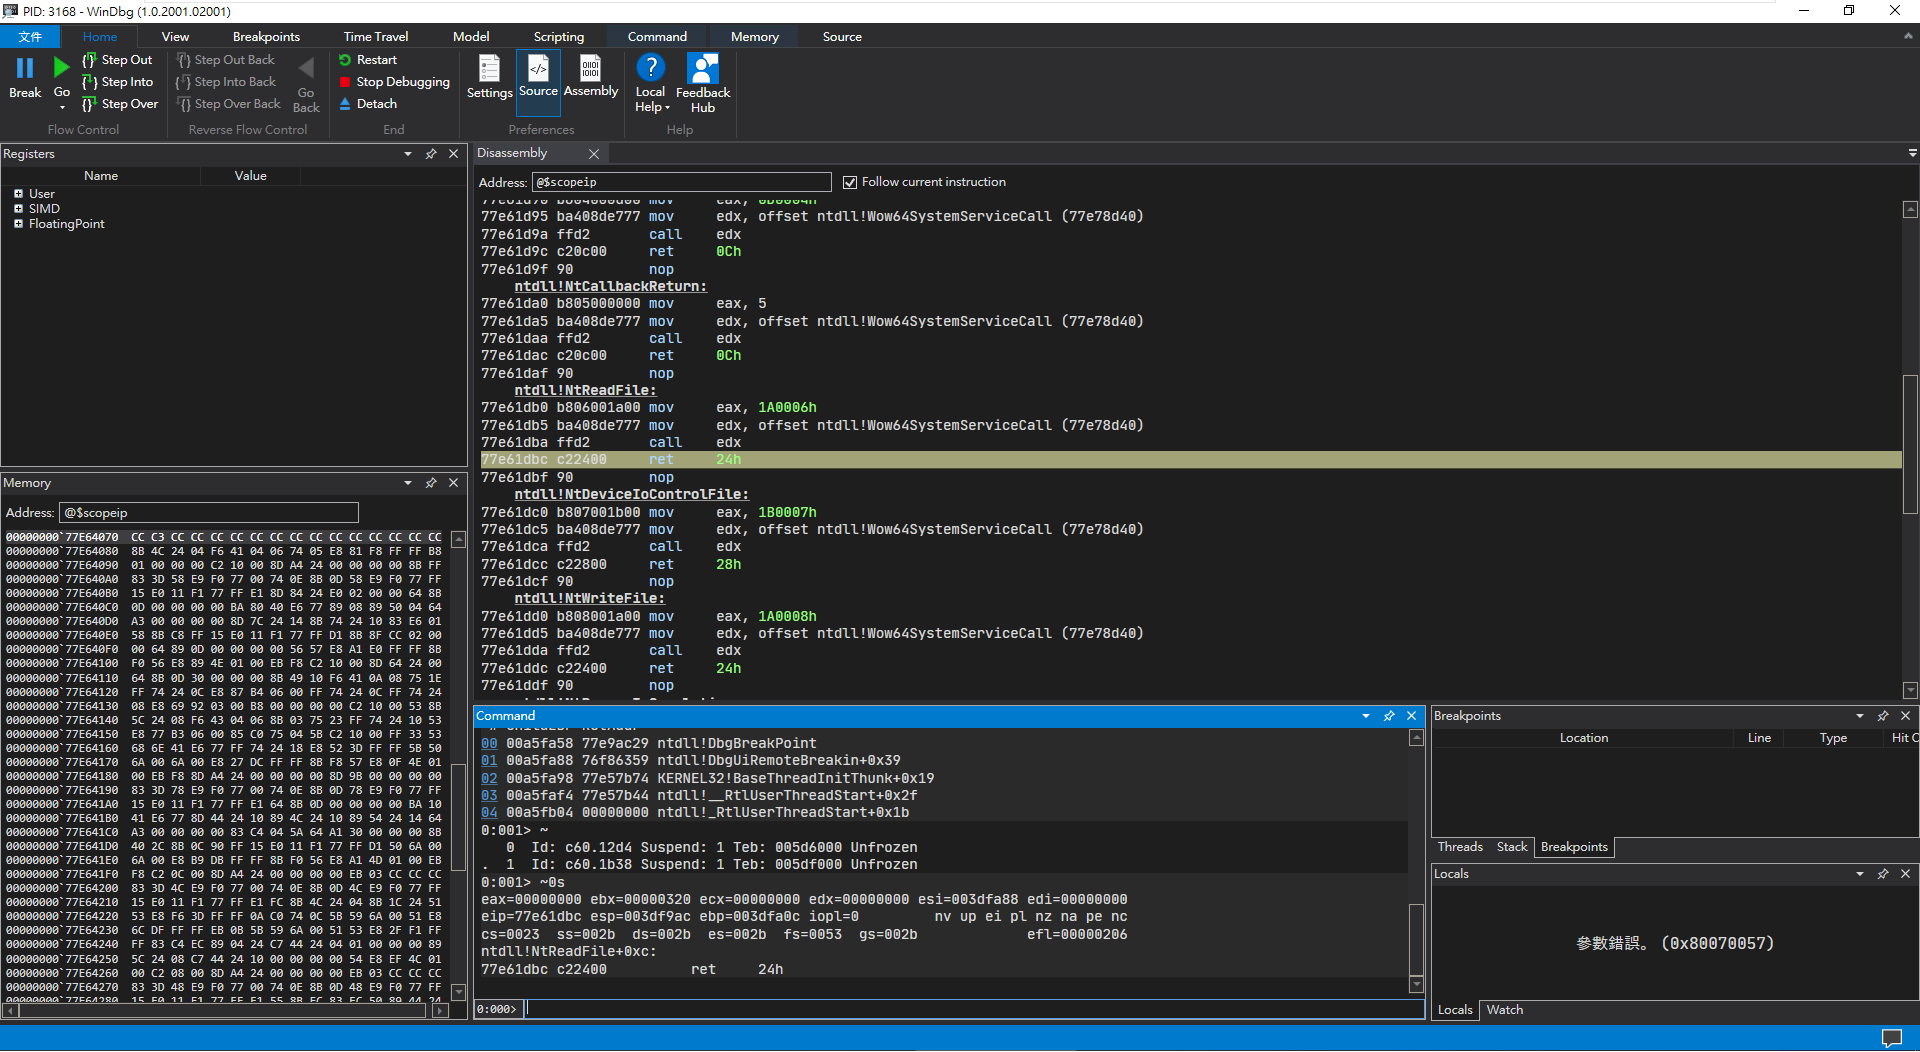This screenshot has height=1052, width=1920.
Task: Click Step Into in Flow Control
Action: (117, 82)
